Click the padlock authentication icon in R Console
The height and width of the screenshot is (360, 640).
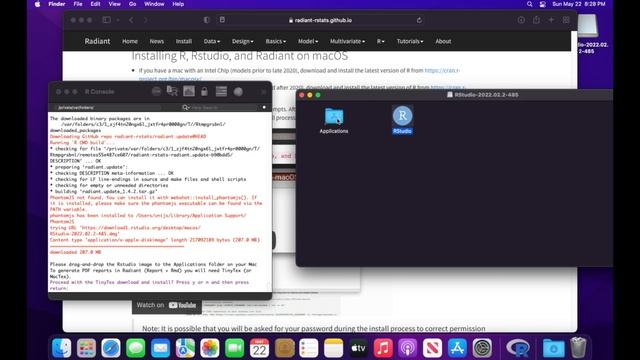point(204,91)
